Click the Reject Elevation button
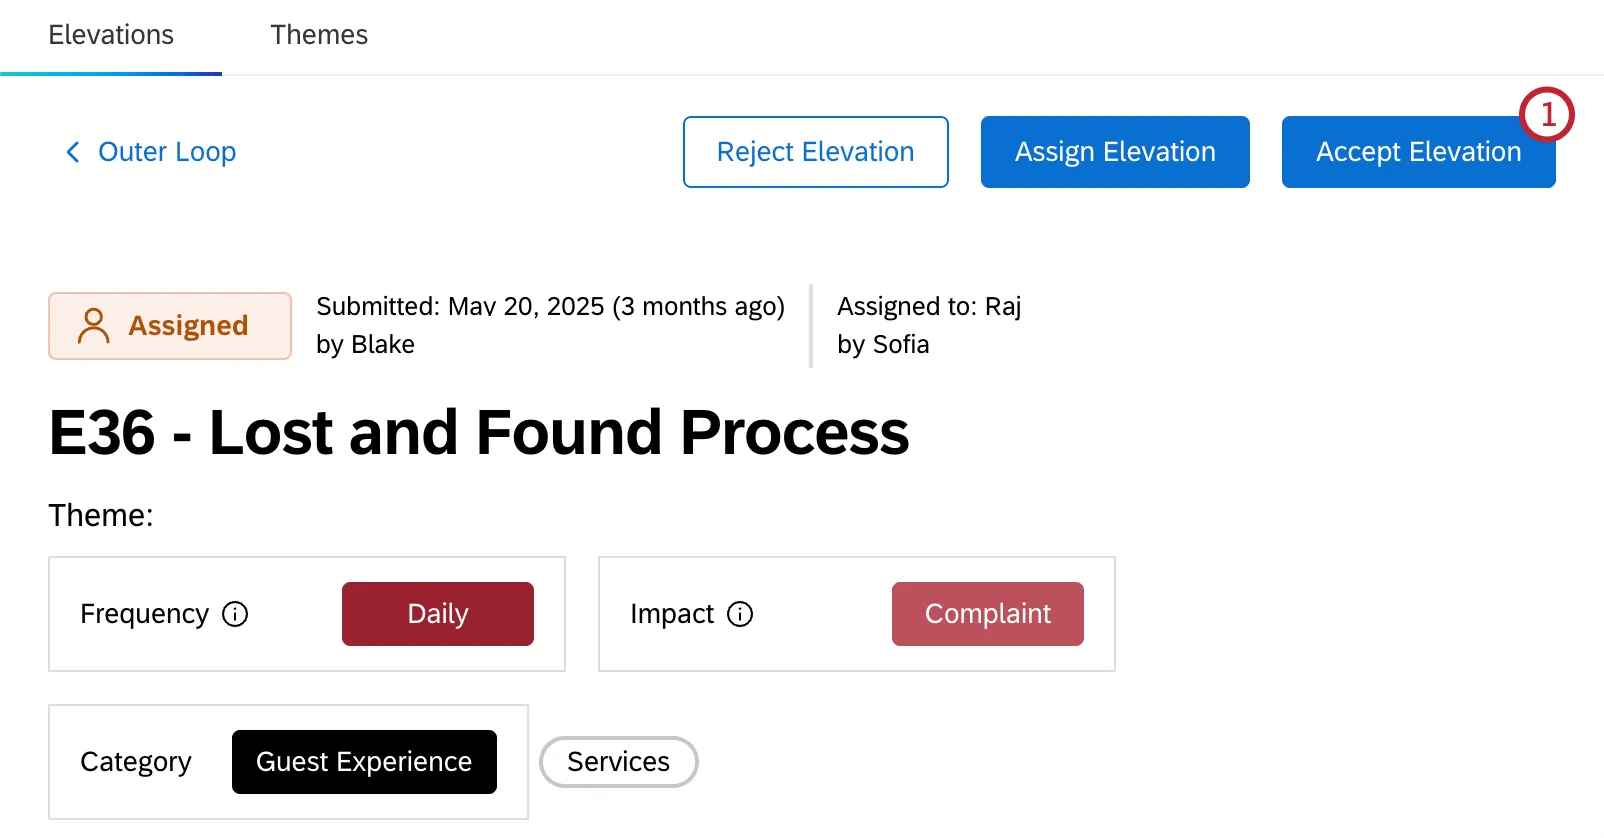Screen dimensions: 1604x838 click(x=815, y=152)
